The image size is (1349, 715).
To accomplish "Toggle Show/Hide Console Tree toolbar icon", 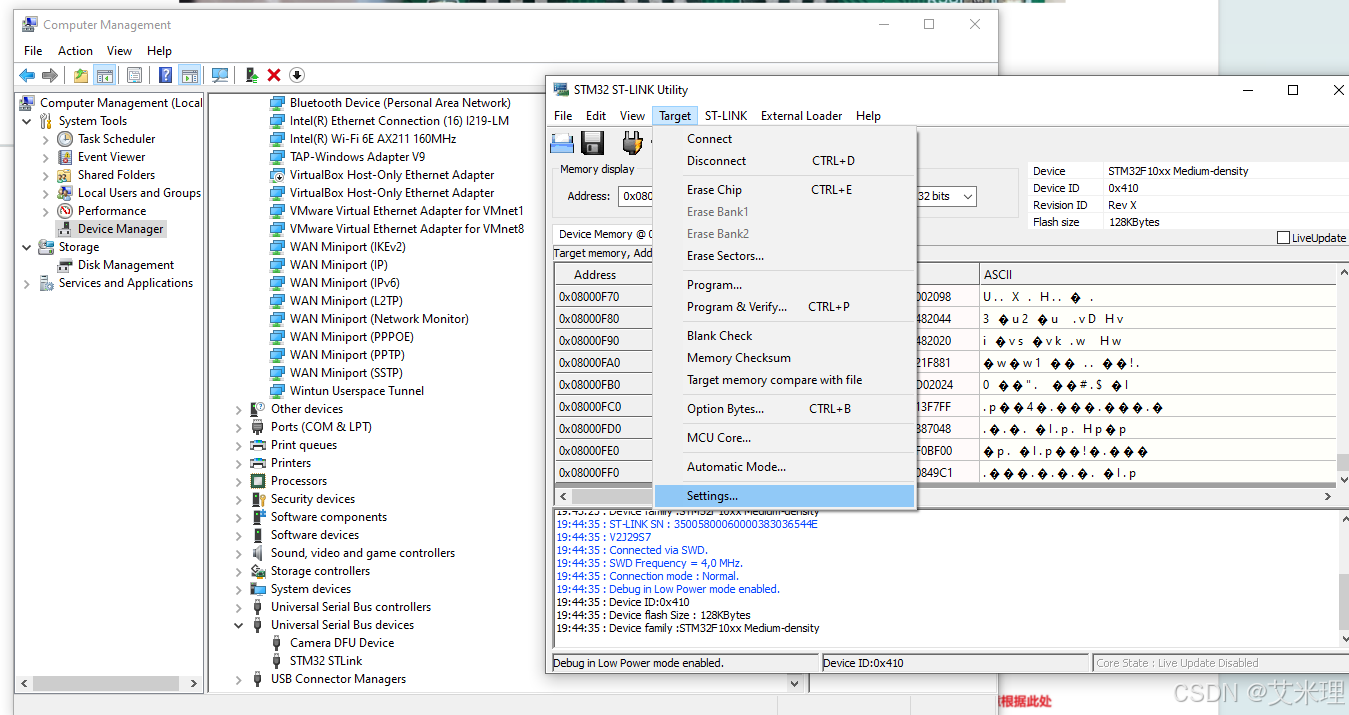I will point(104,75).
